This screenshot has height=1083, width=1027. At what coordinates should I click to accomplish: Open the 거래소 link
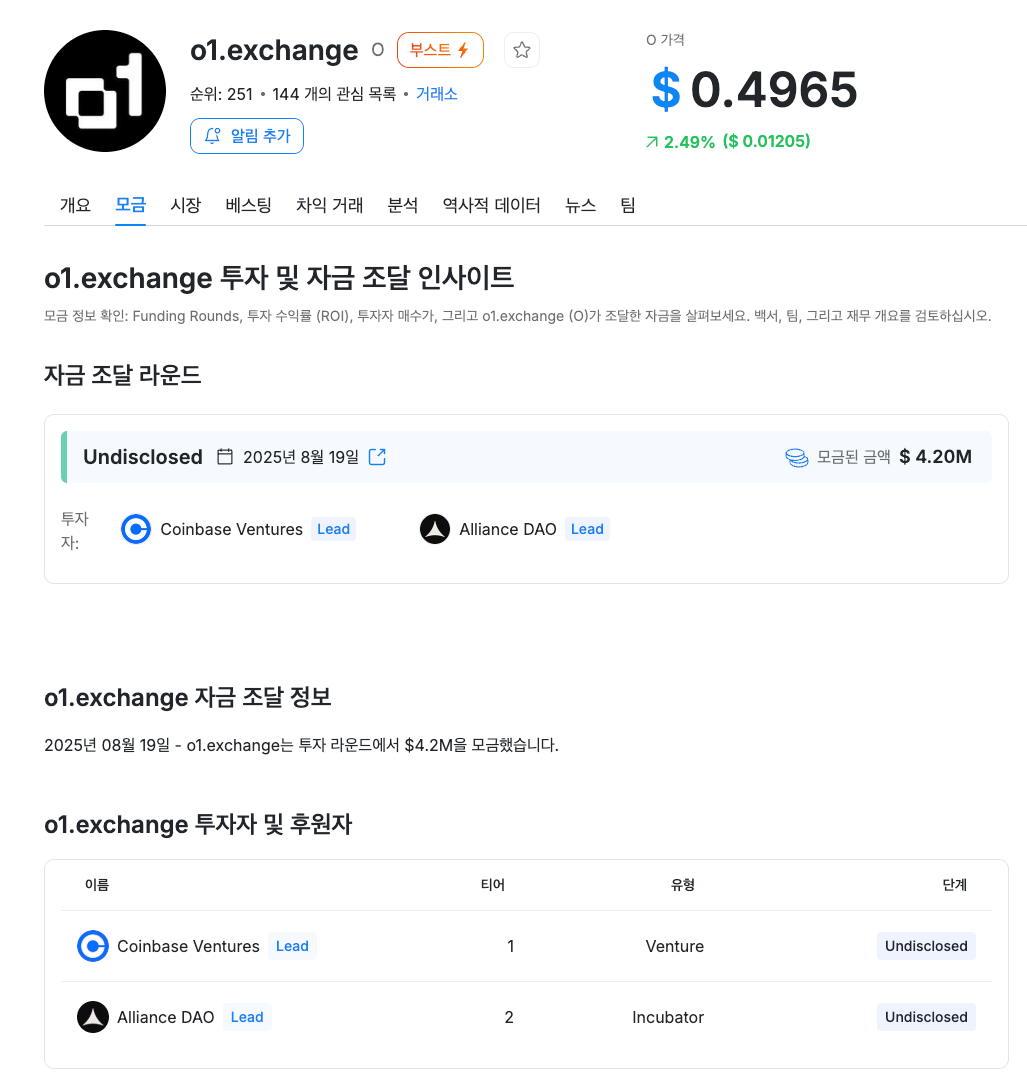click(x=436, y=94)
